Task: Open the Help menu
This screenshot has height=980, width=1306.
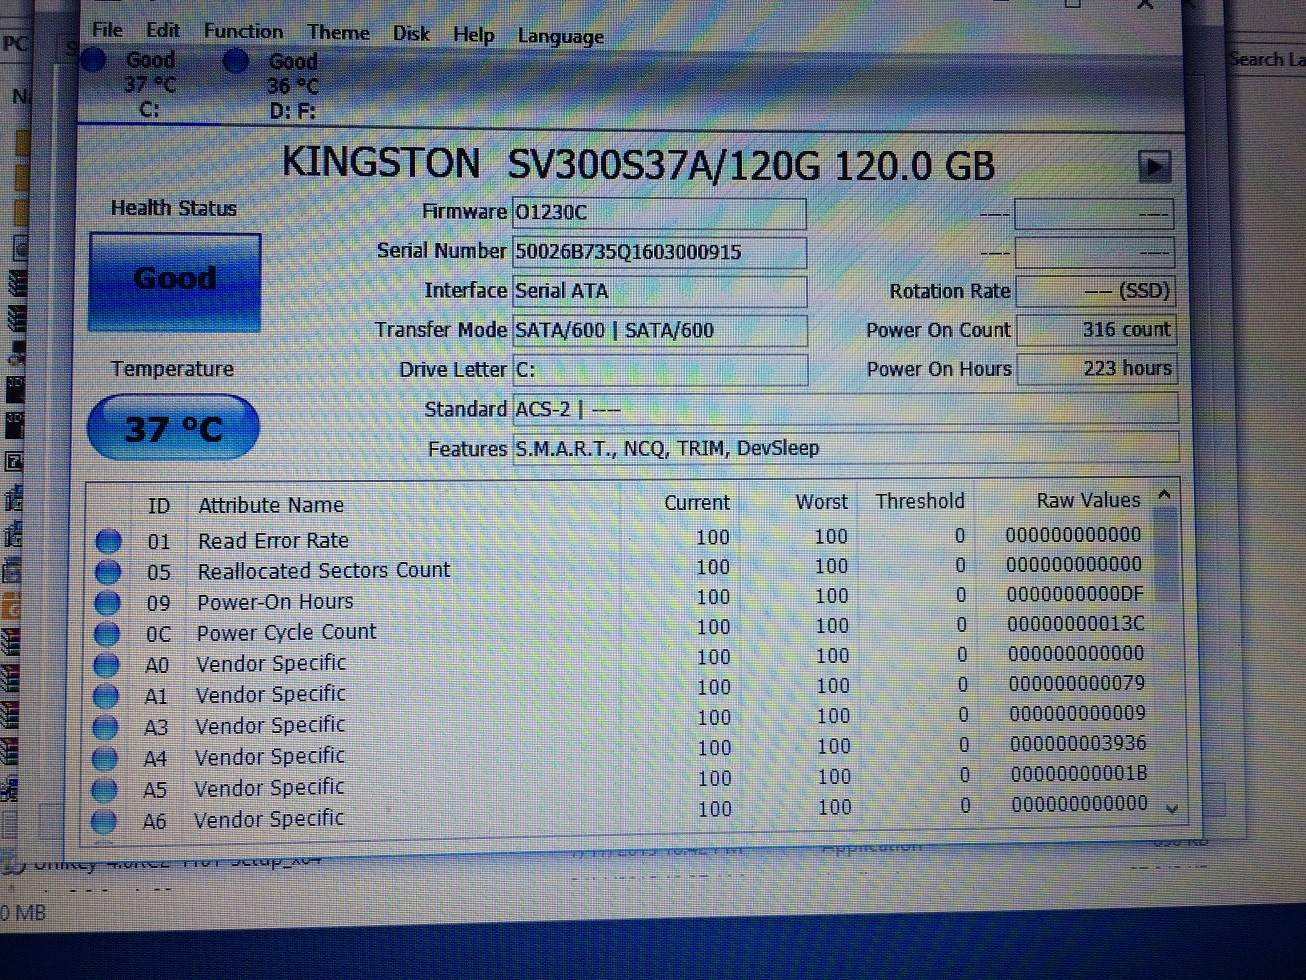Action: (x=474, y=34)
